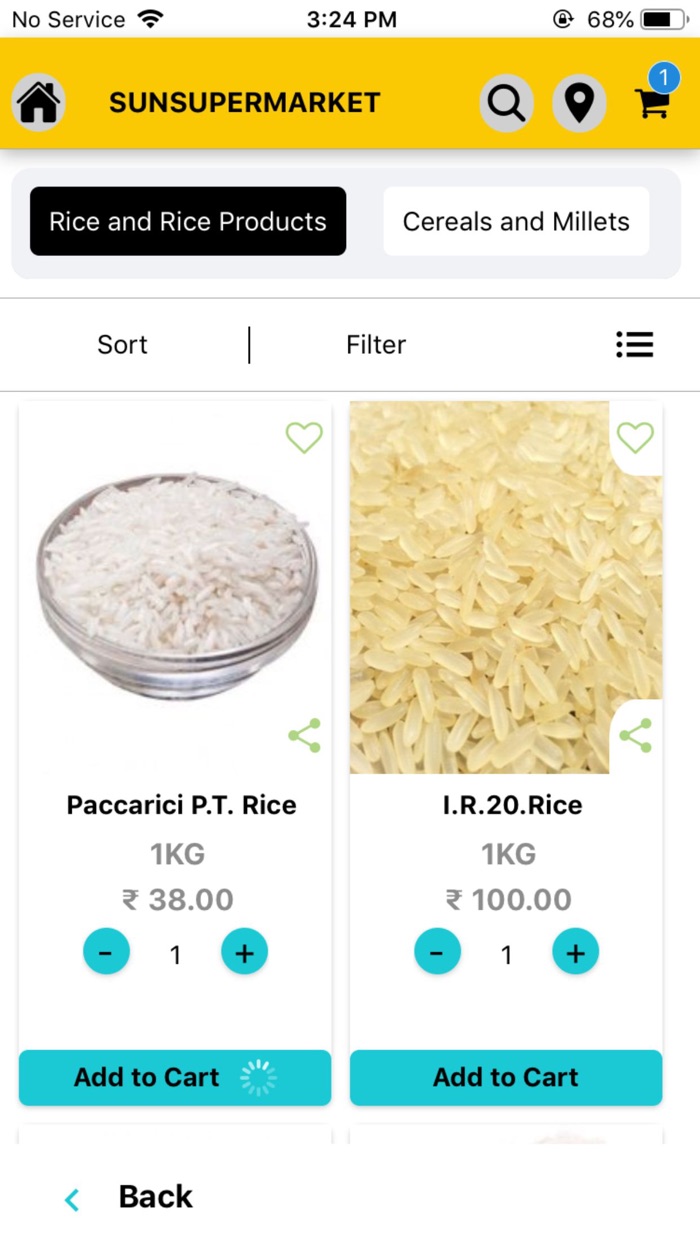Open store locations with the pin icon
The width and height of the screenshot is (700, 1244).
click(x=579, y=102)
